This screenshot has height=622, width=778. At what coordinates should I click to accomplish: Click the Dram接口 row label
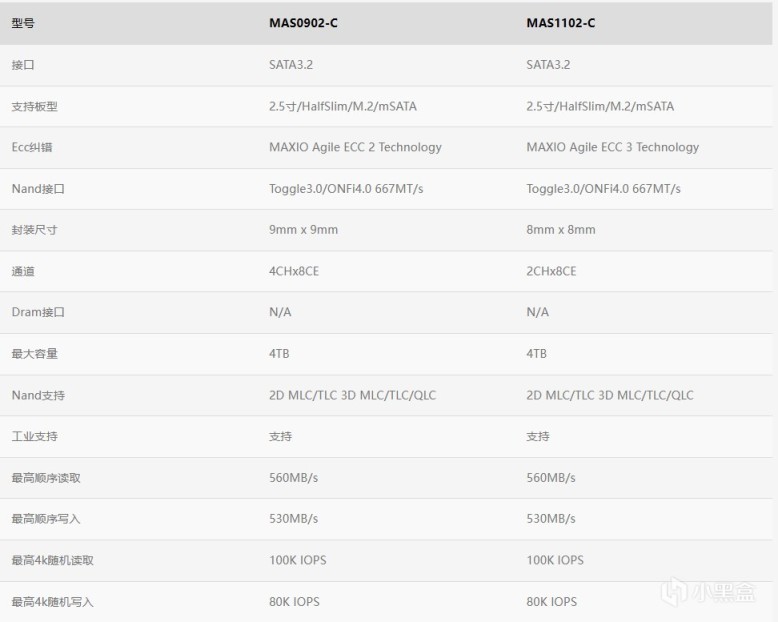[38, 312]
